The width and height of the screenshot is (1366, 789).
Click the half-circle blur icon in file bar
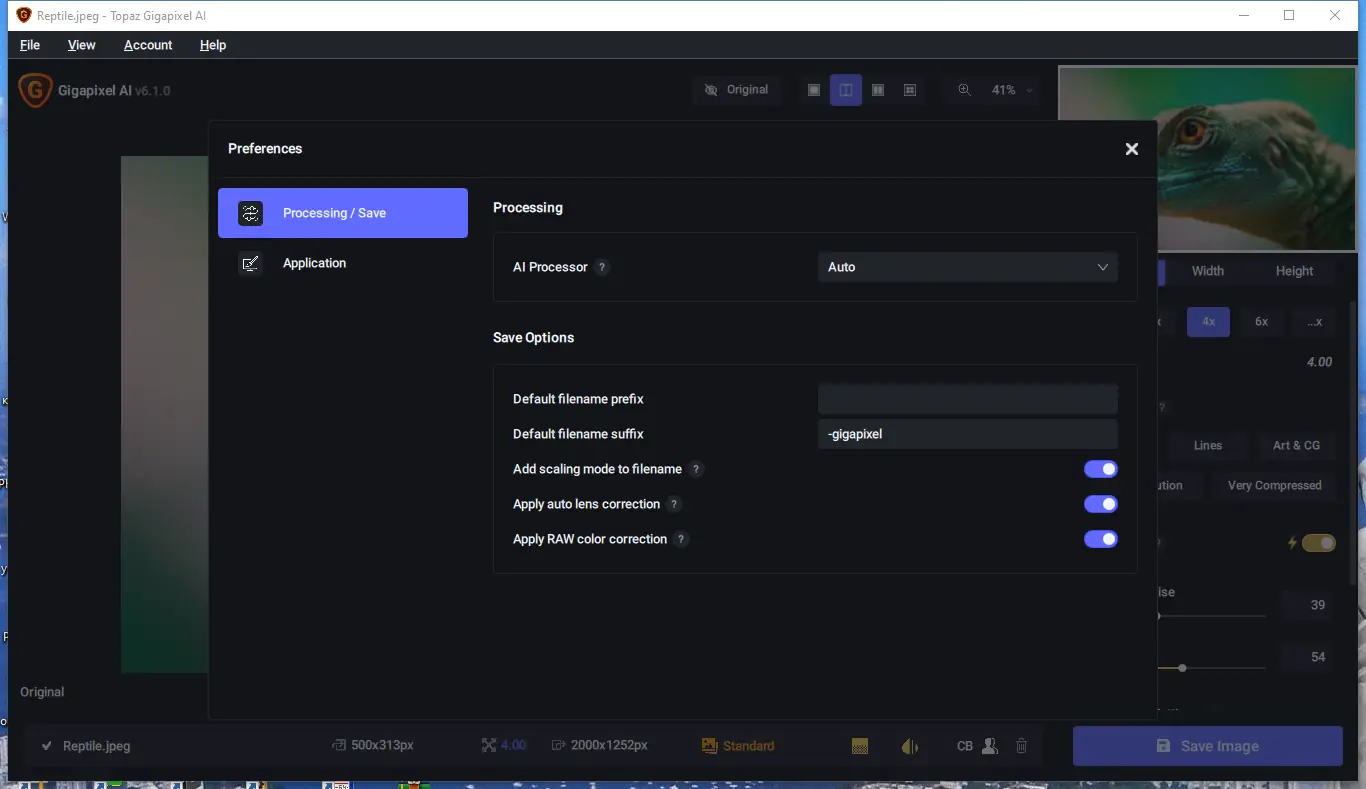click(x=910, y=746)
